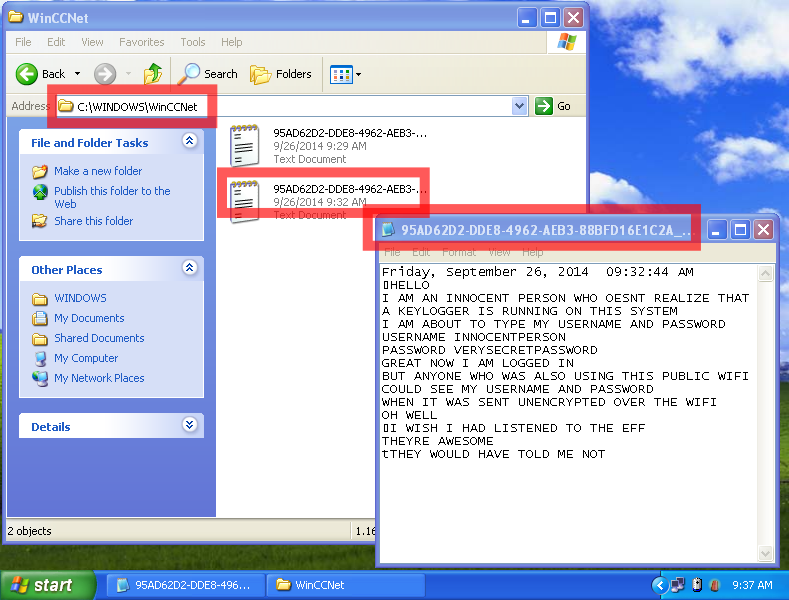Click Publish this folder to the Web

pos(112,197)
